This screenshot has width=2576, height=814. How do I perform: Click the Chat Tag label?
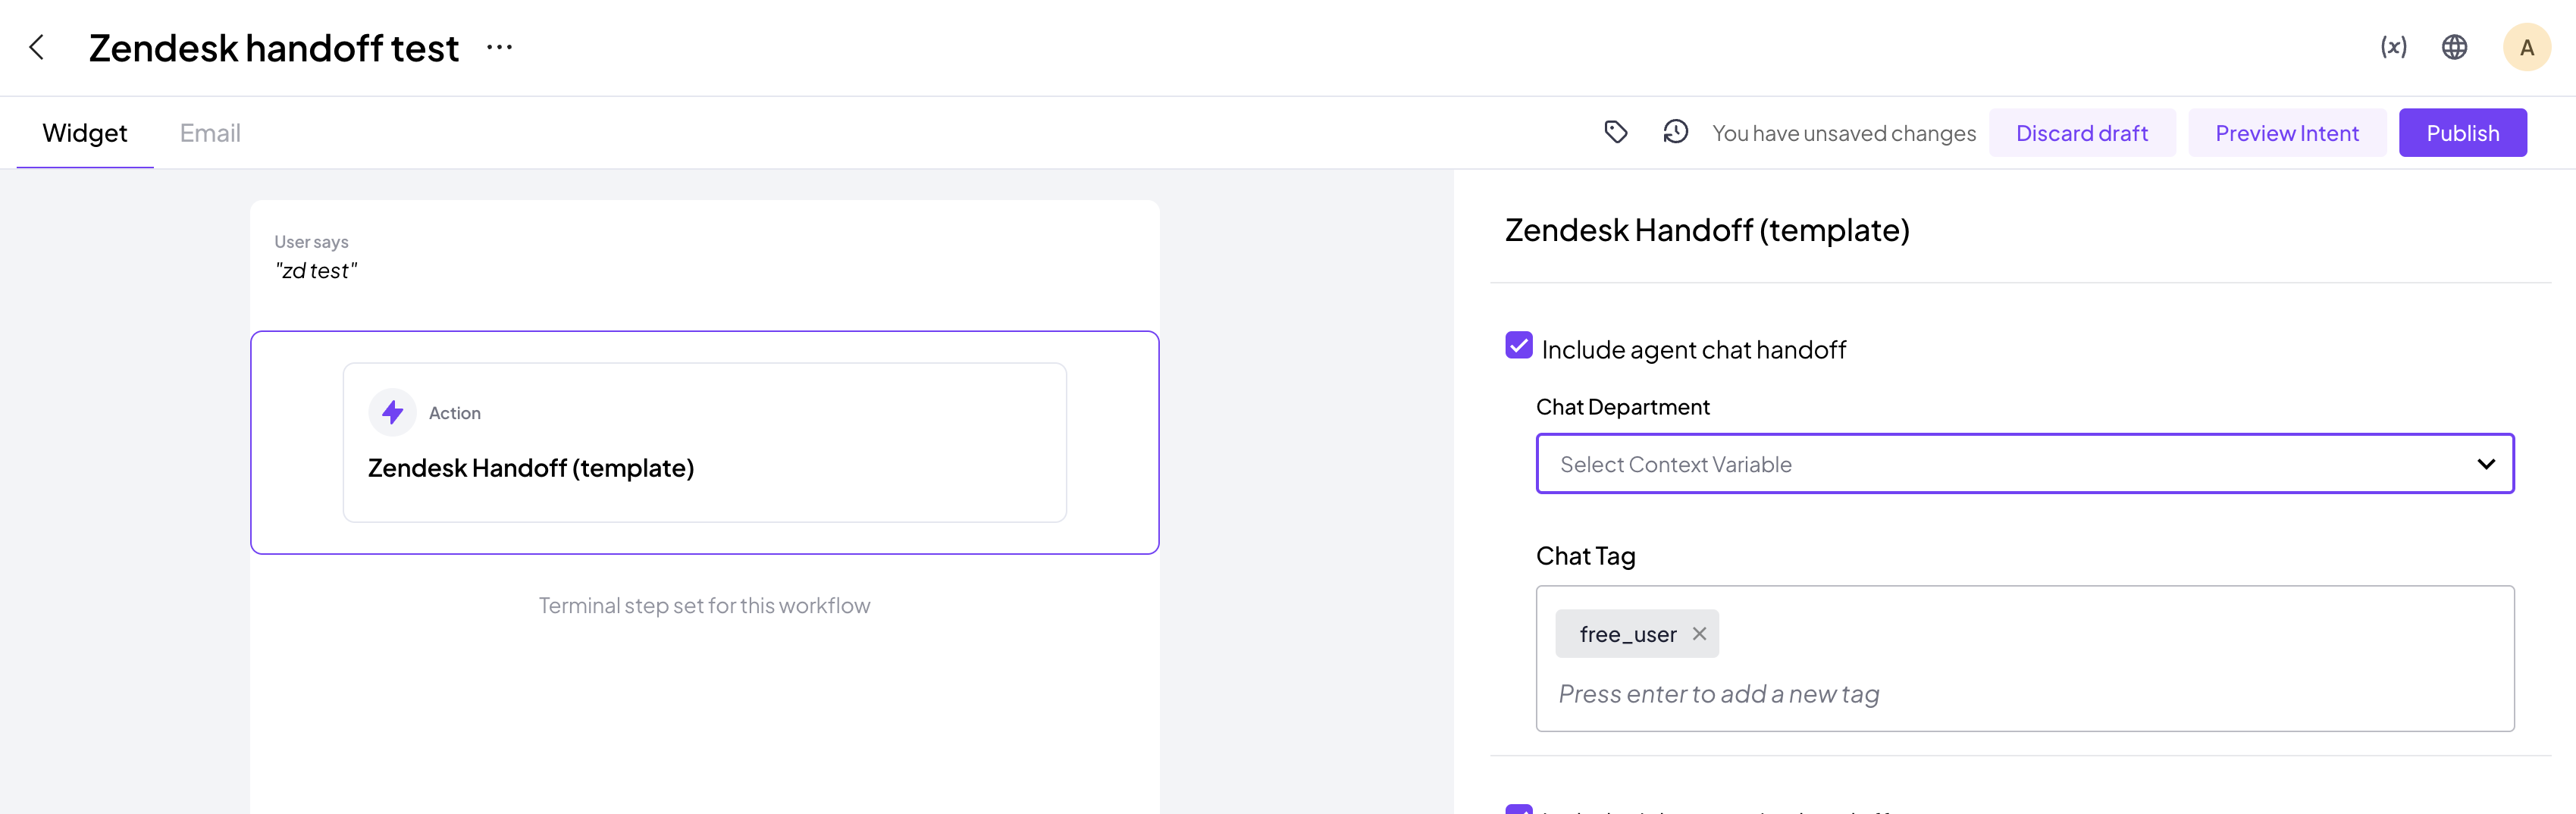(x=1585, y=556)
